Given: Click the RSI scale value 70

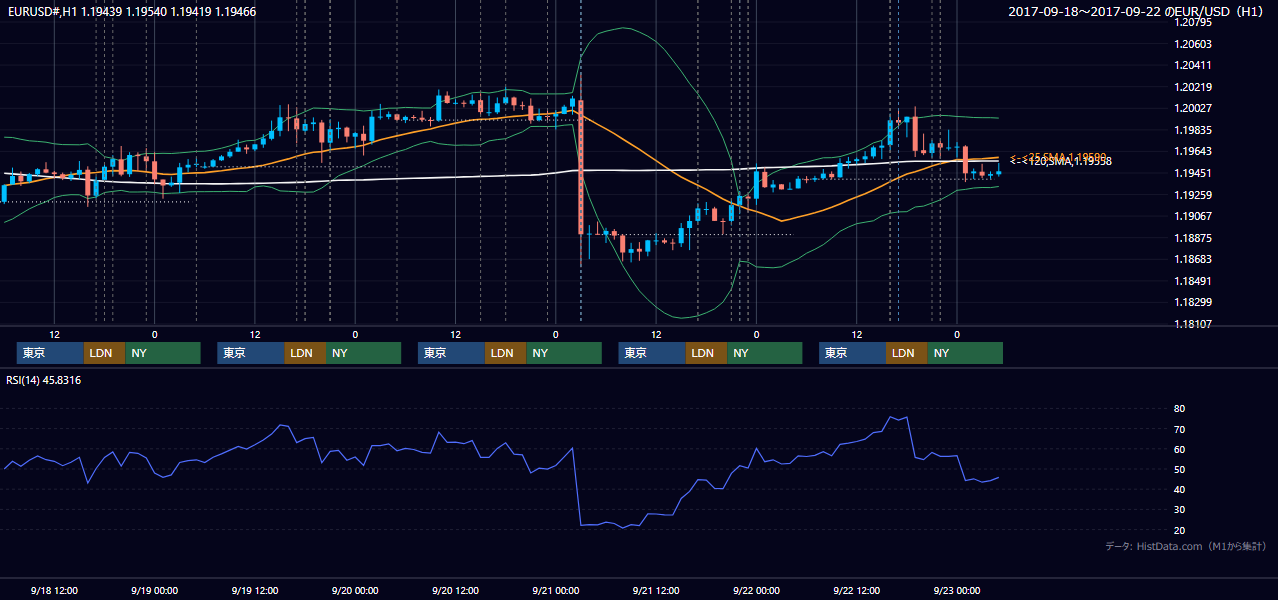Looking at the screenshot, I should (1180, 429).
